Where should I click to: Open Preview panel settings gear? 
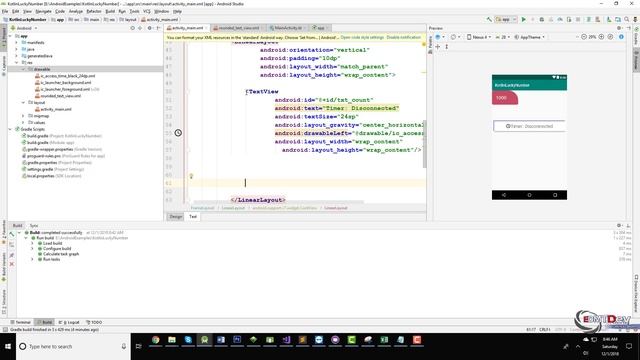(x=619, y=28)
